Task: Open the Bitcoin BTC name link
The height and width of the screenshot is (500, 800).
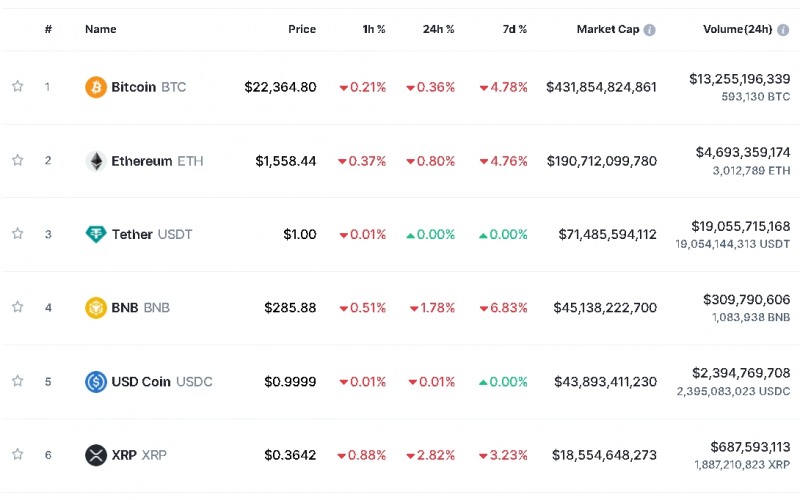Action: pyautogui.click(x=148, y=87)
